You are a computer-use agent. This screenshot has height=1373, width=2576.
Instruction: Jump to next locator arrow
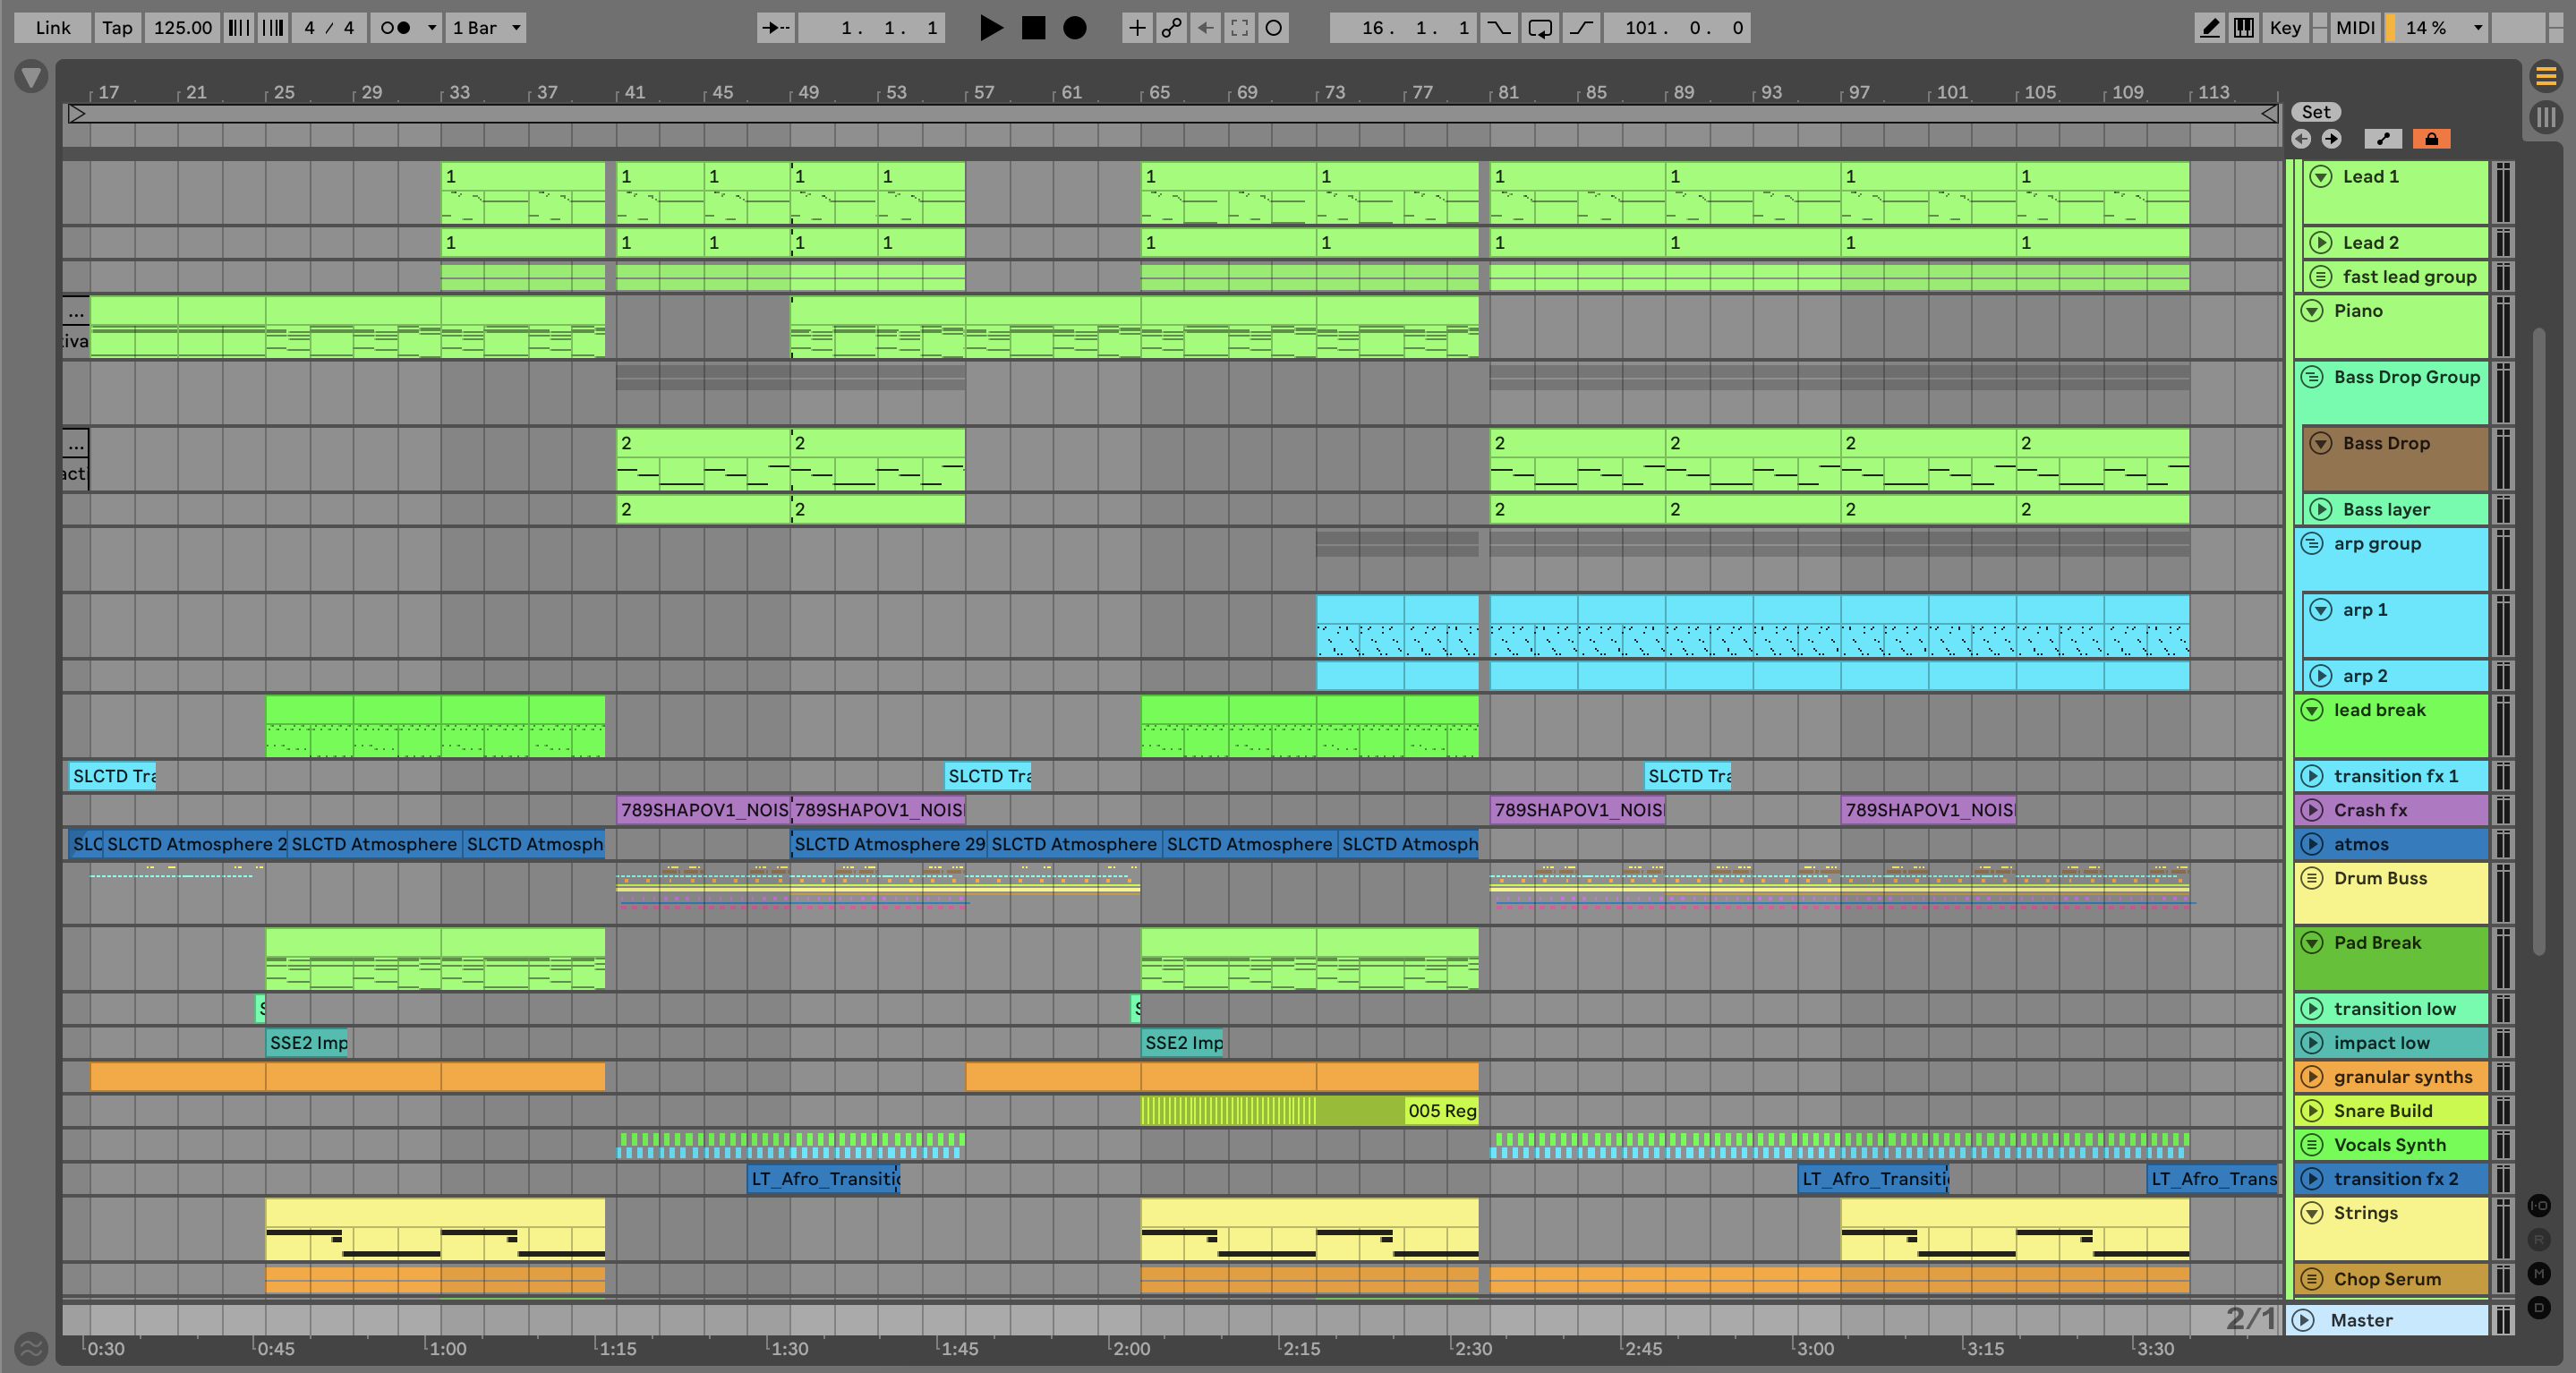(2331, 139)
